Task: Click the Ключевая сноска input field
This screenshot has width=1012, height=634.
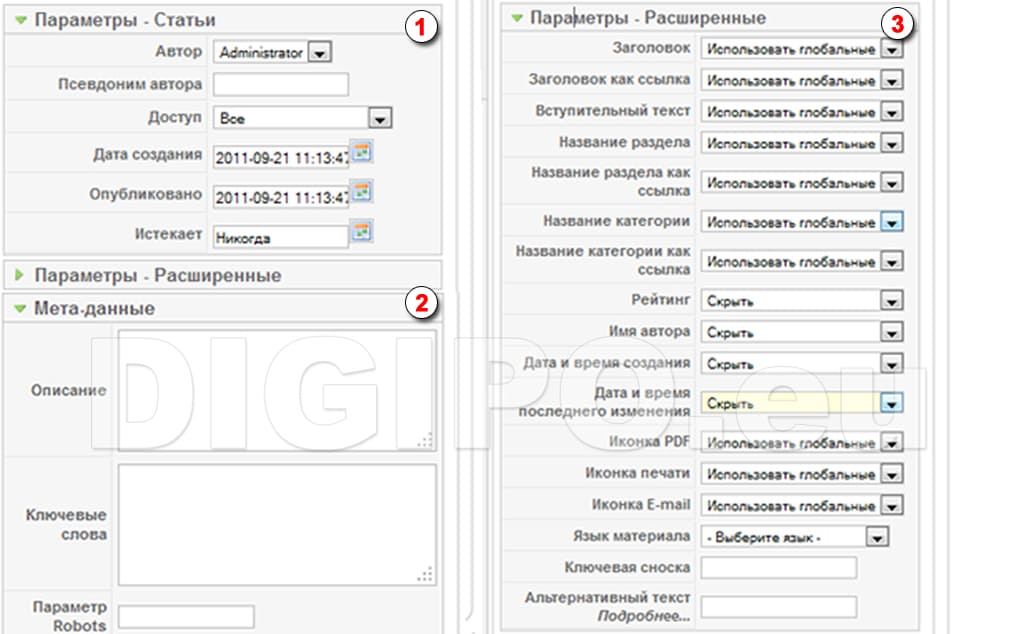Action: pyautogui.click(x=780, y=567)
